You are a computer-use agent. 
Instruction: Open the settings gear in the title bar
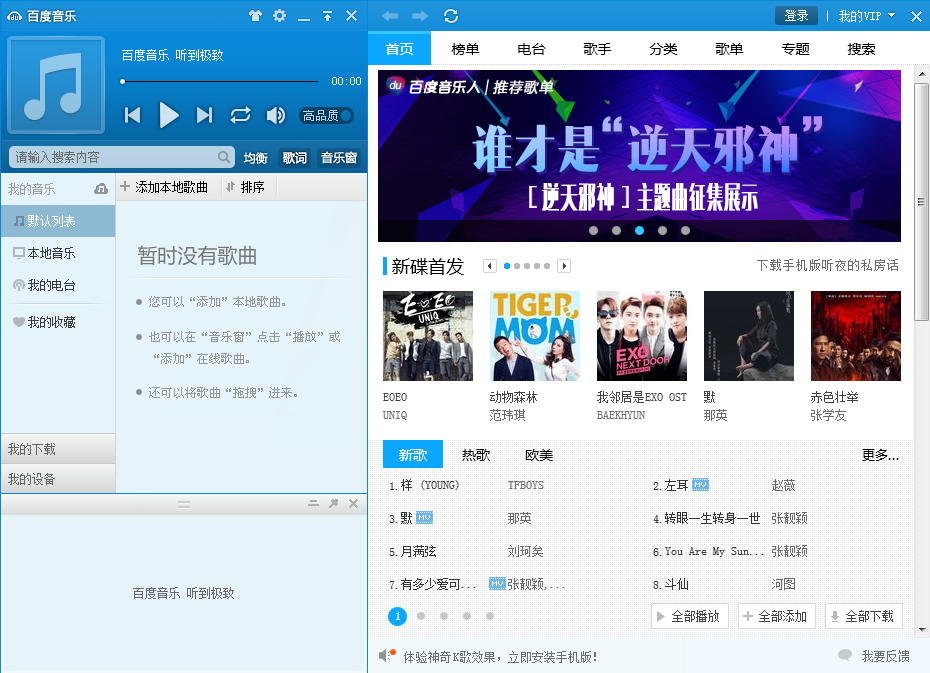point(280,16)
